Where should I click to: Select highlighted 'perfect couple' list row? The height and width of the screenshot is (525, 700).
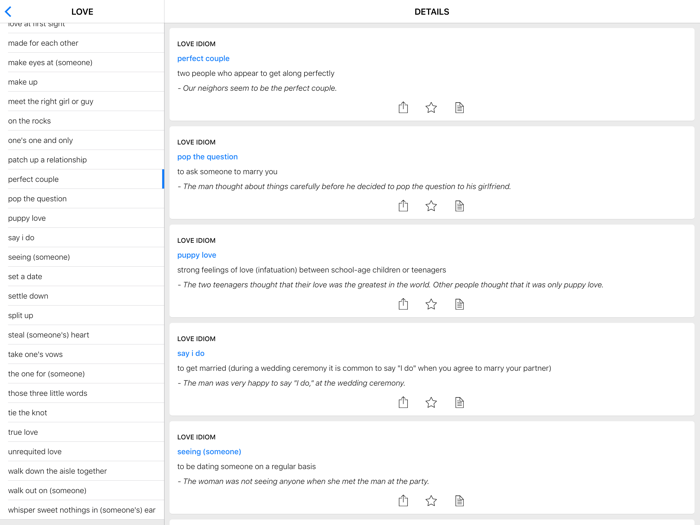point(82,179)
